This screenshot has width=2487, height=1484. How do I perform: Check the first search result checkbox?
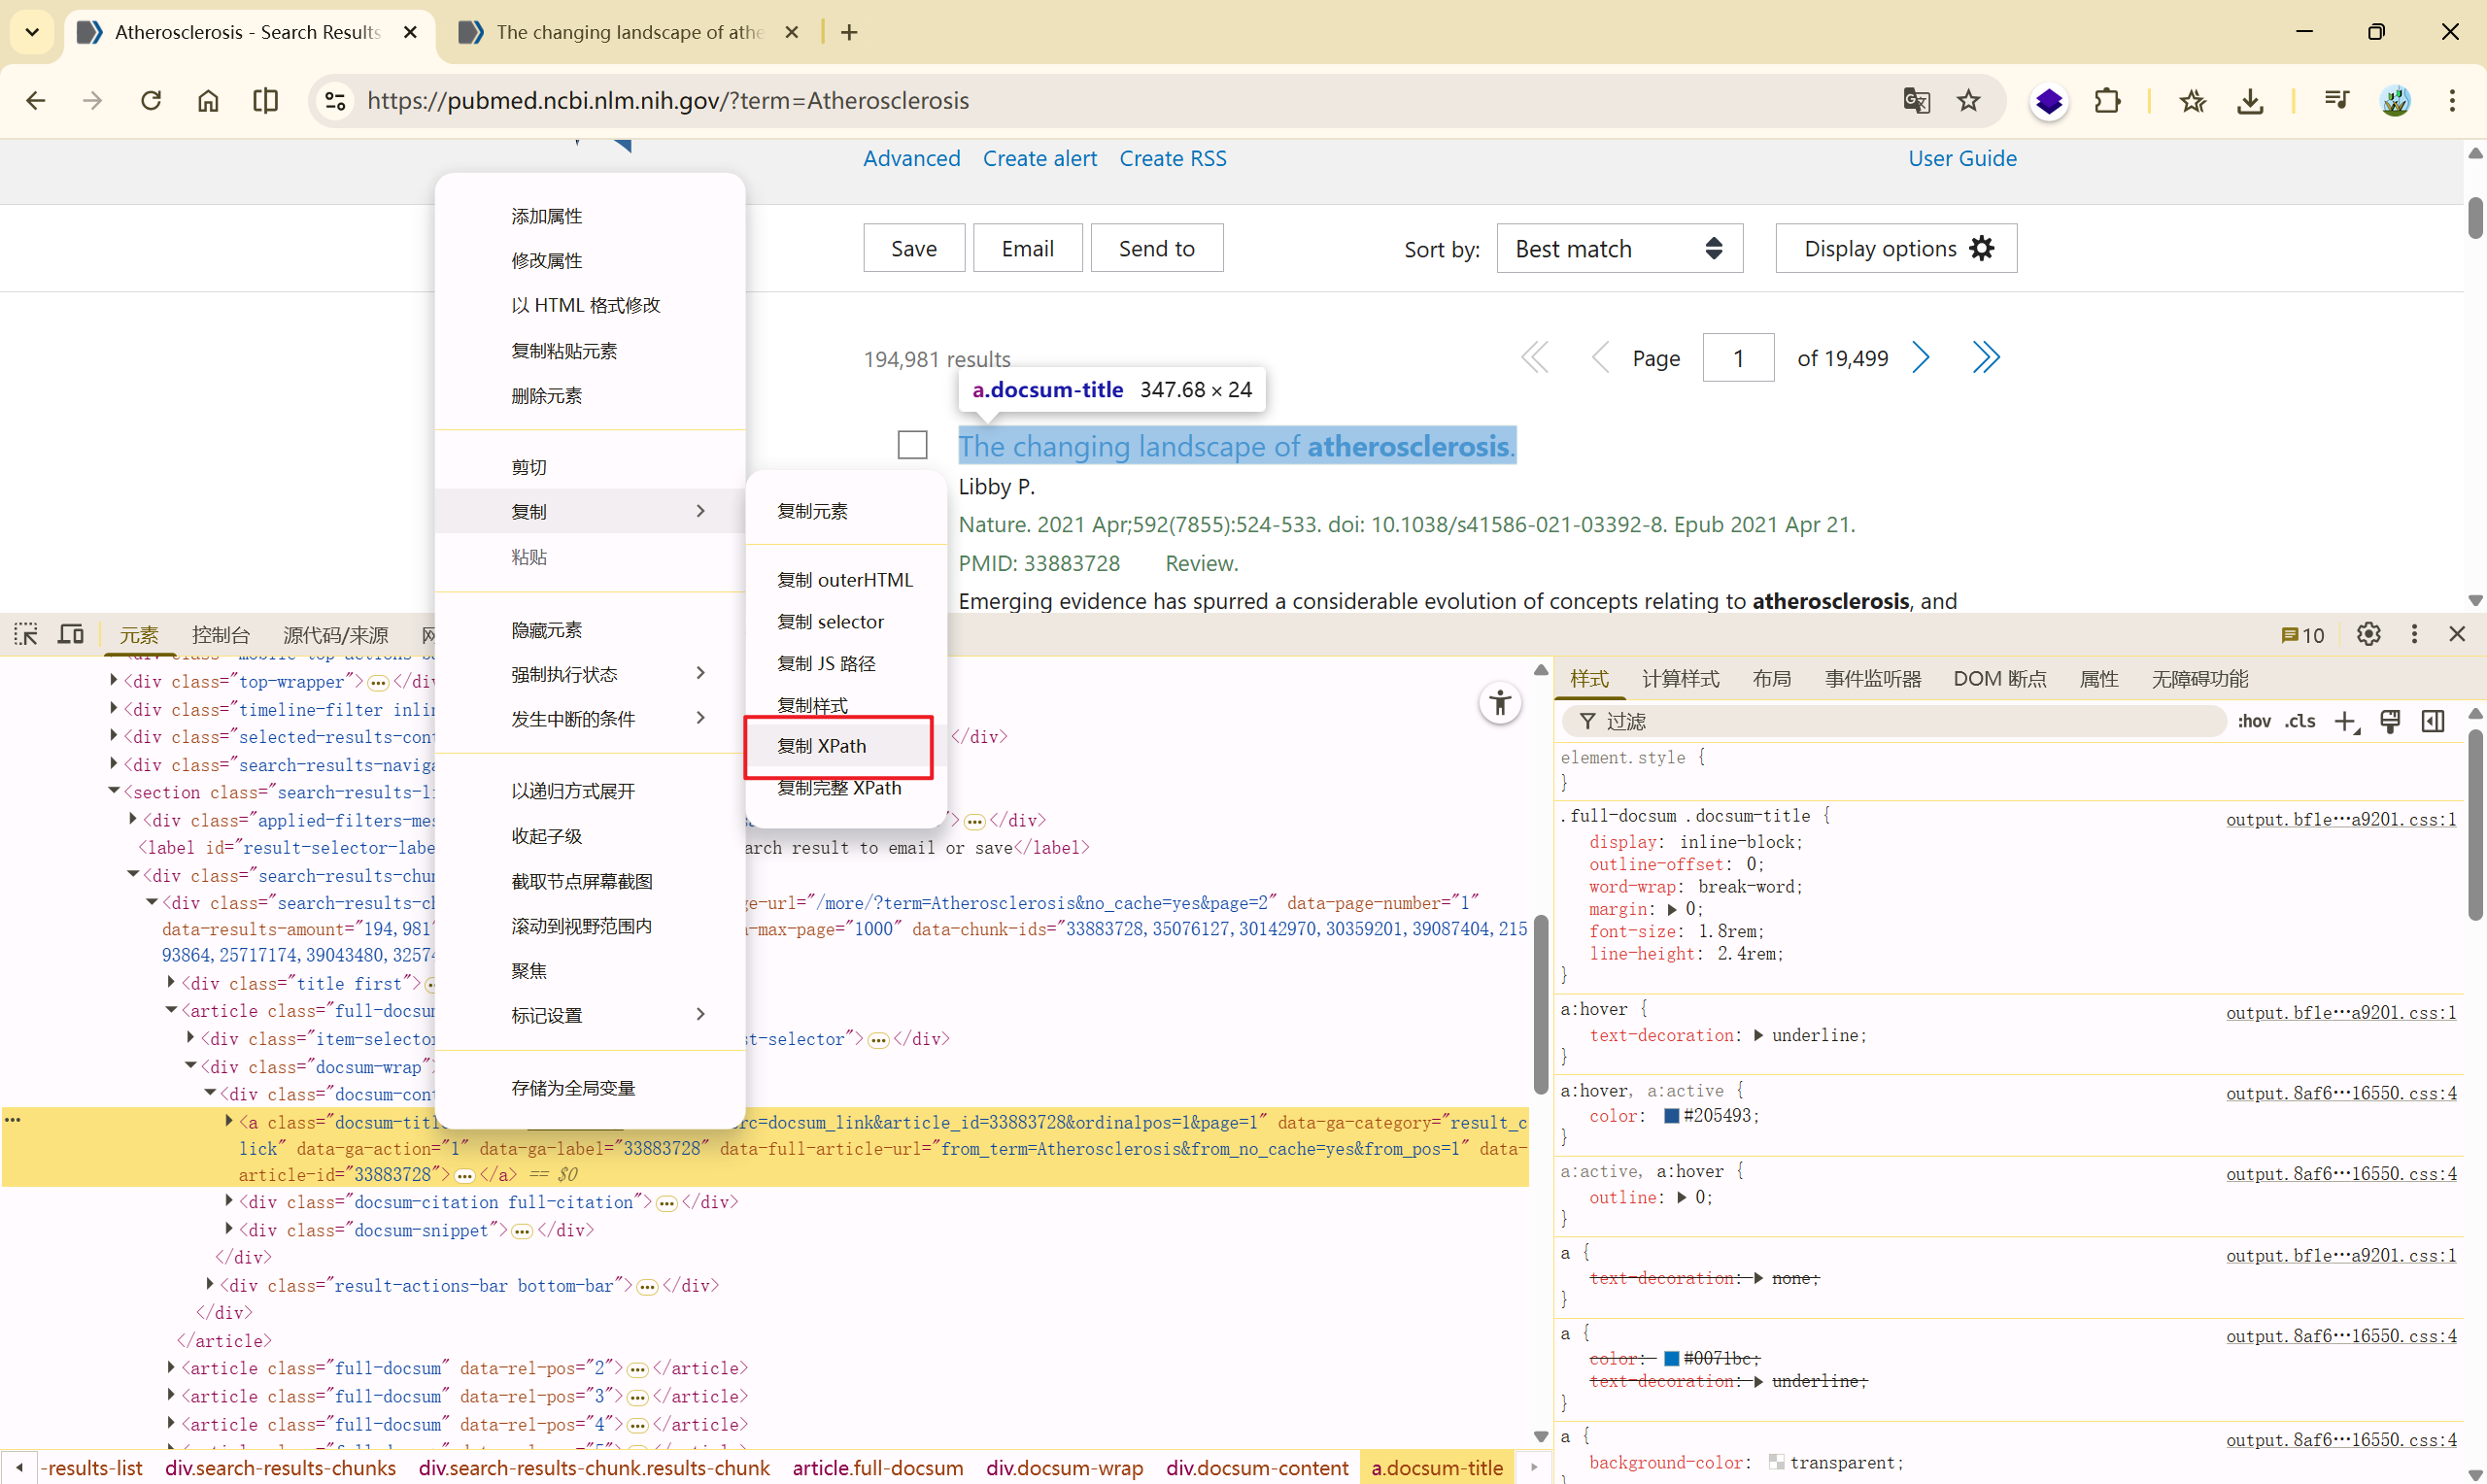click(912, 445)
